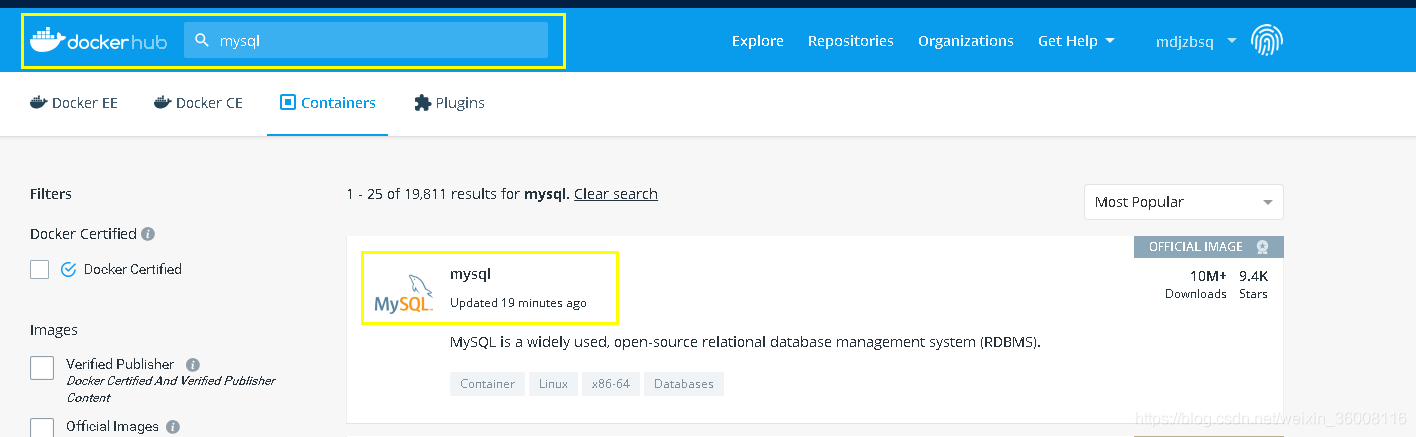The width and height of the screenshot is (1416, 437).
Task: Click the search magnifier icon
Action: coord(202,41)
